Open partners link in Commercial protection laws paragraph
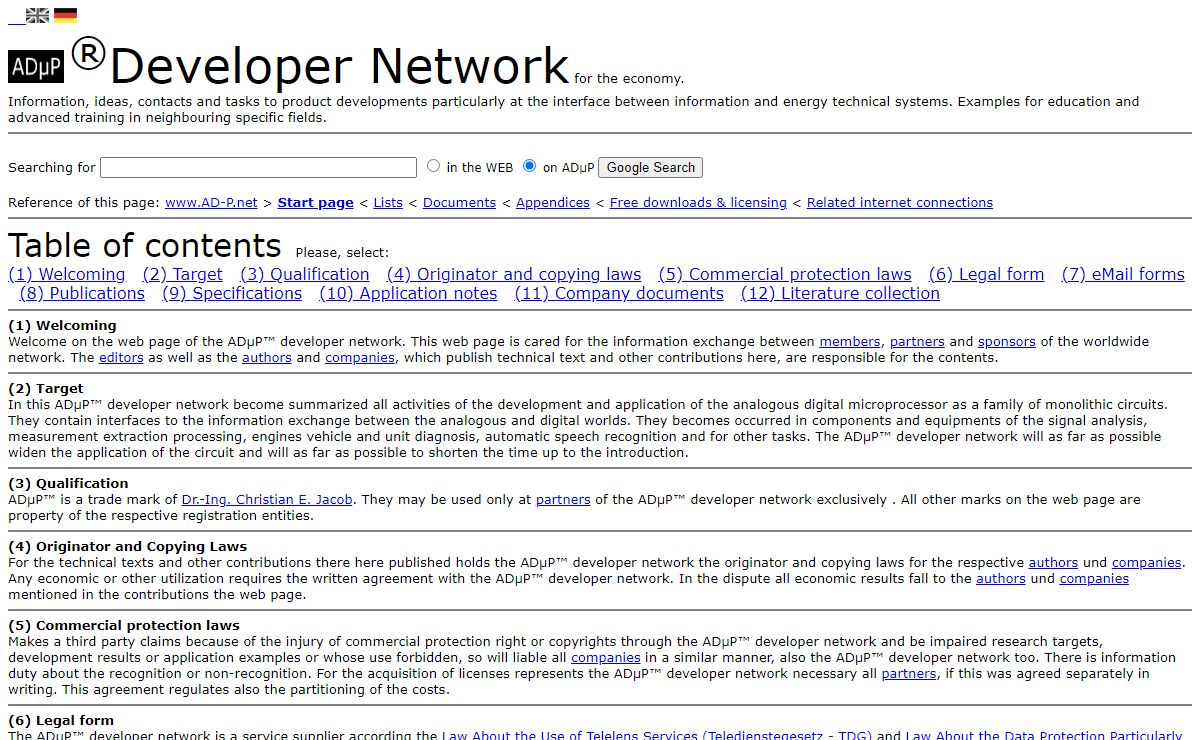1200x740 pixels. [909, 673]
